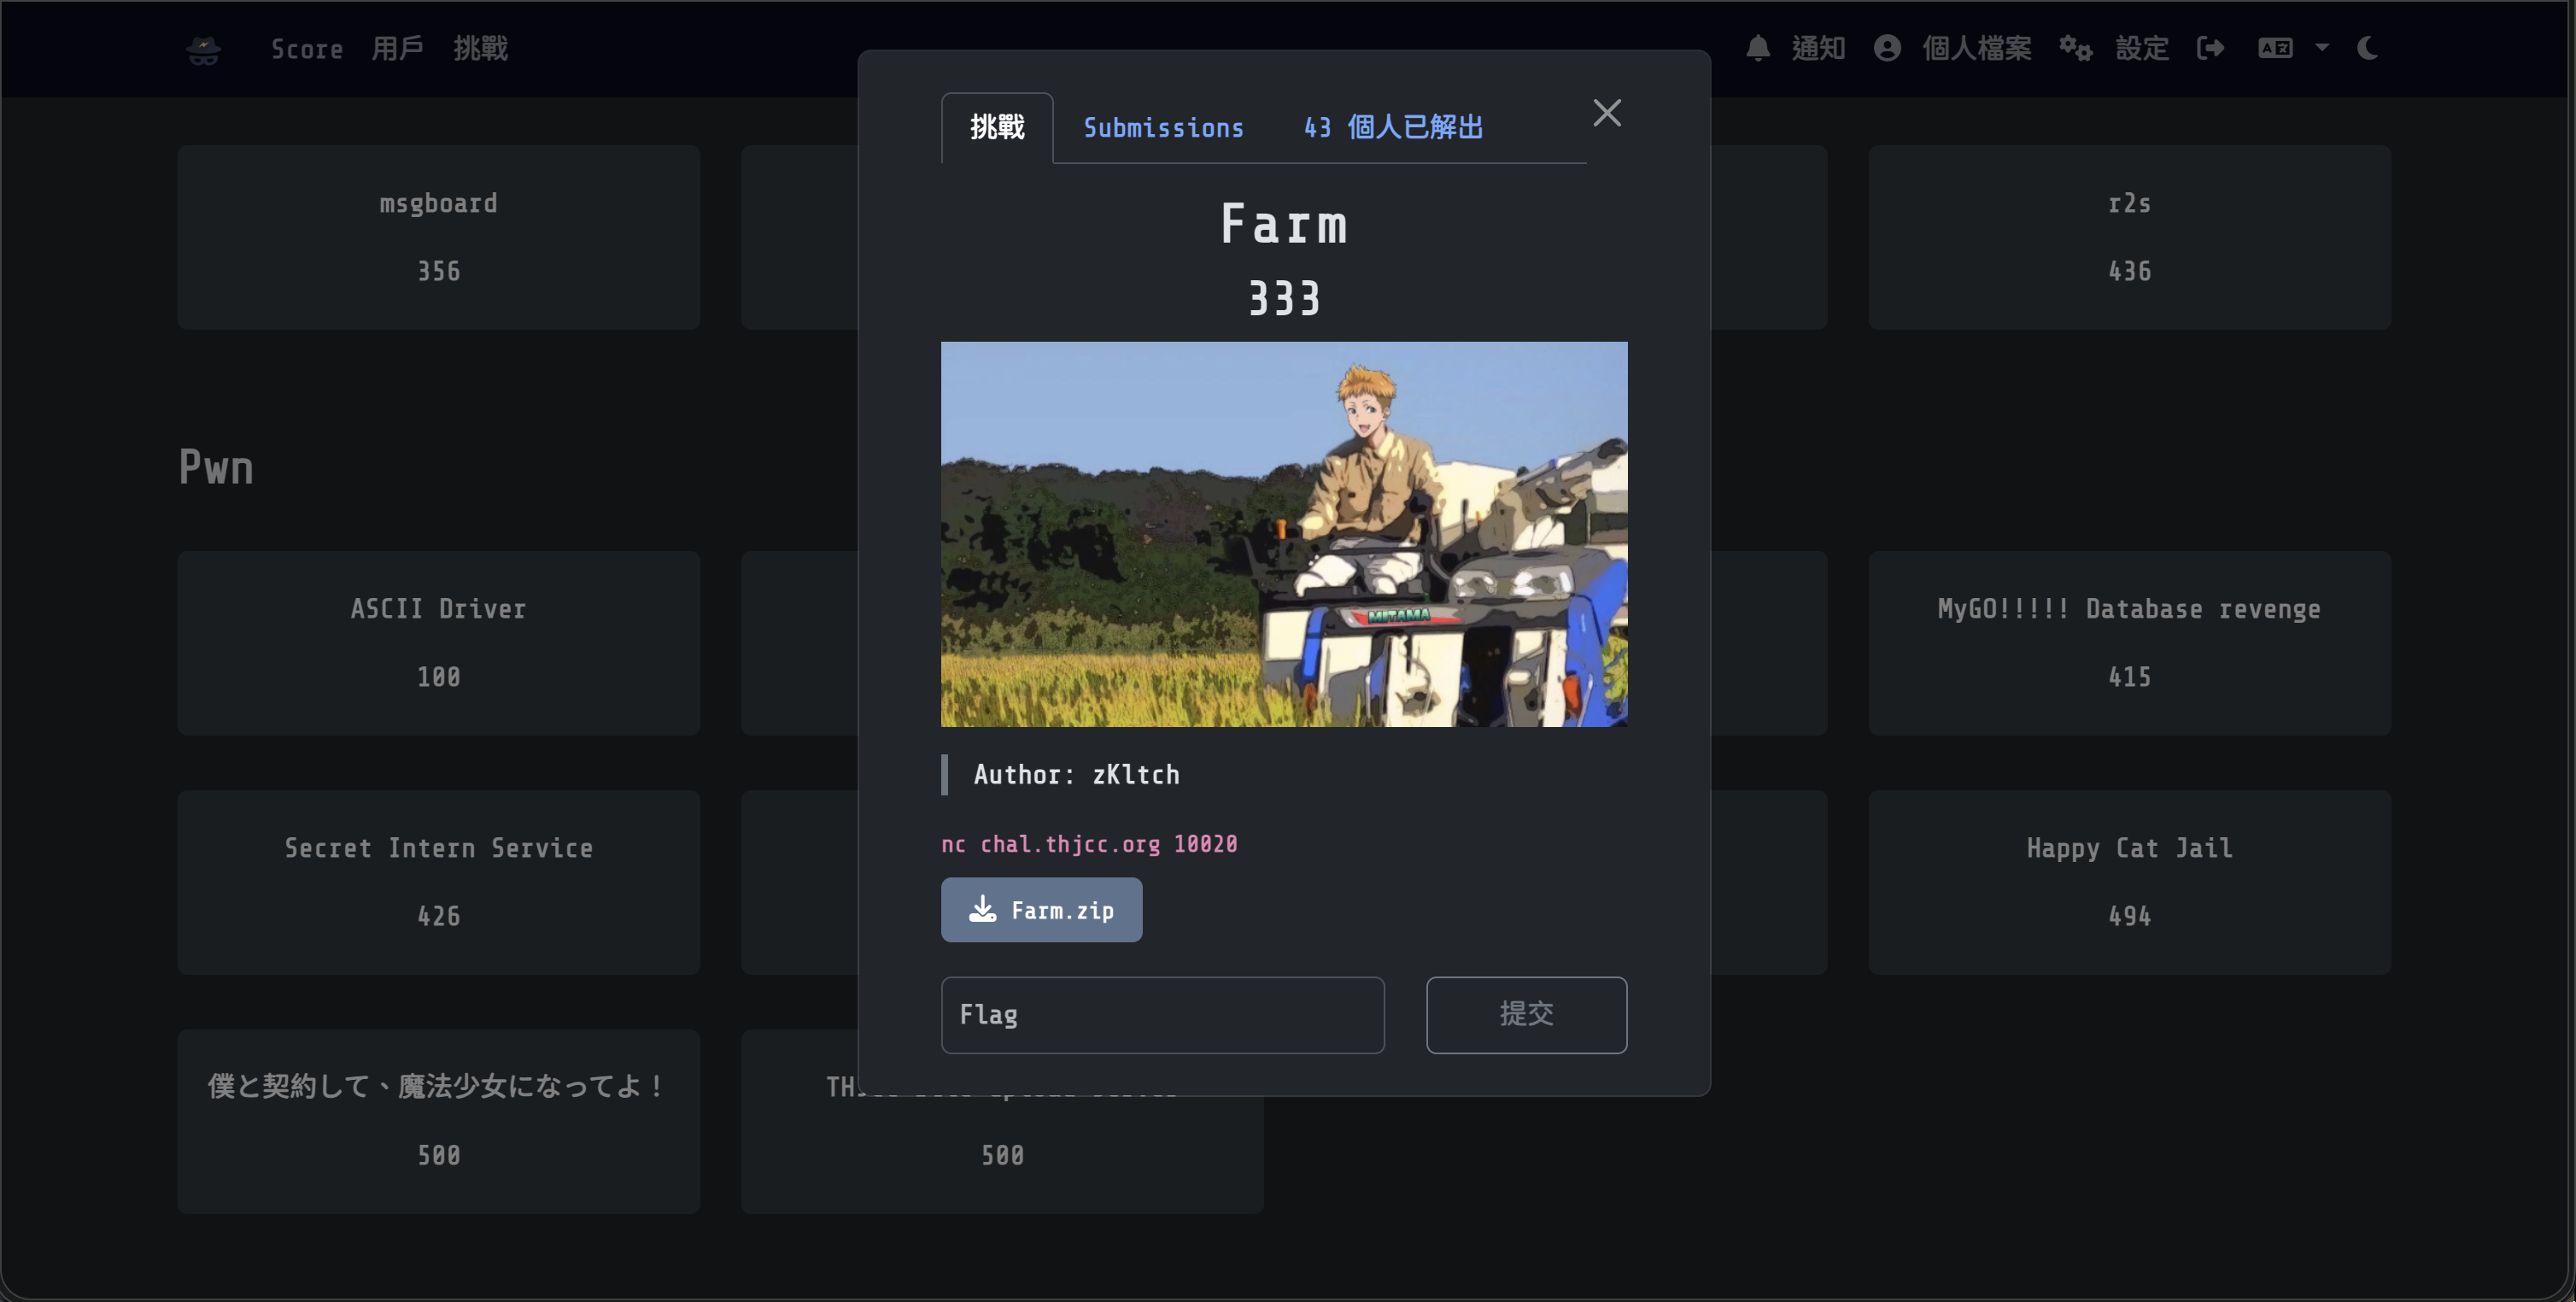
Task: Expand the language dropdown arrow
Action: pyautogui.click(x=2322, y=48)
